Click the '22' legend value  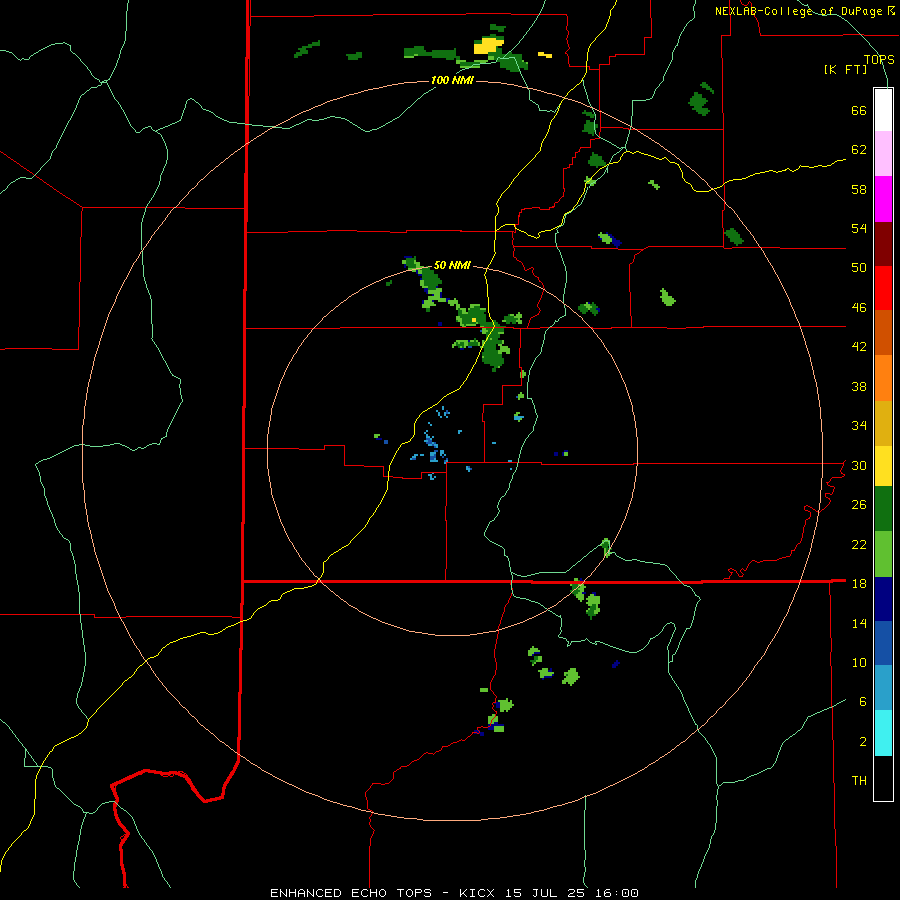click(859, 544)
